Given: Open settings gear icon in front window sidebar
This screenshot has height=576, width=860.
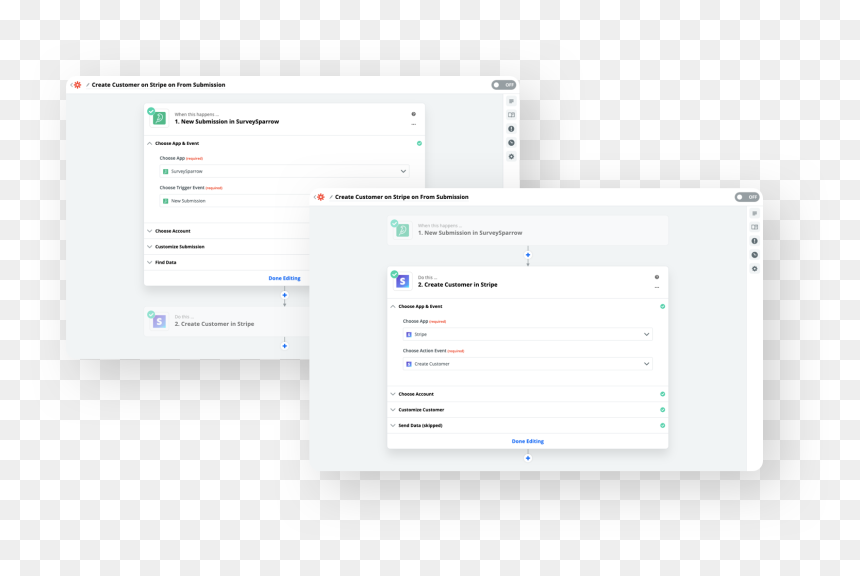Looking at the screenshot, I should [755, 269].
